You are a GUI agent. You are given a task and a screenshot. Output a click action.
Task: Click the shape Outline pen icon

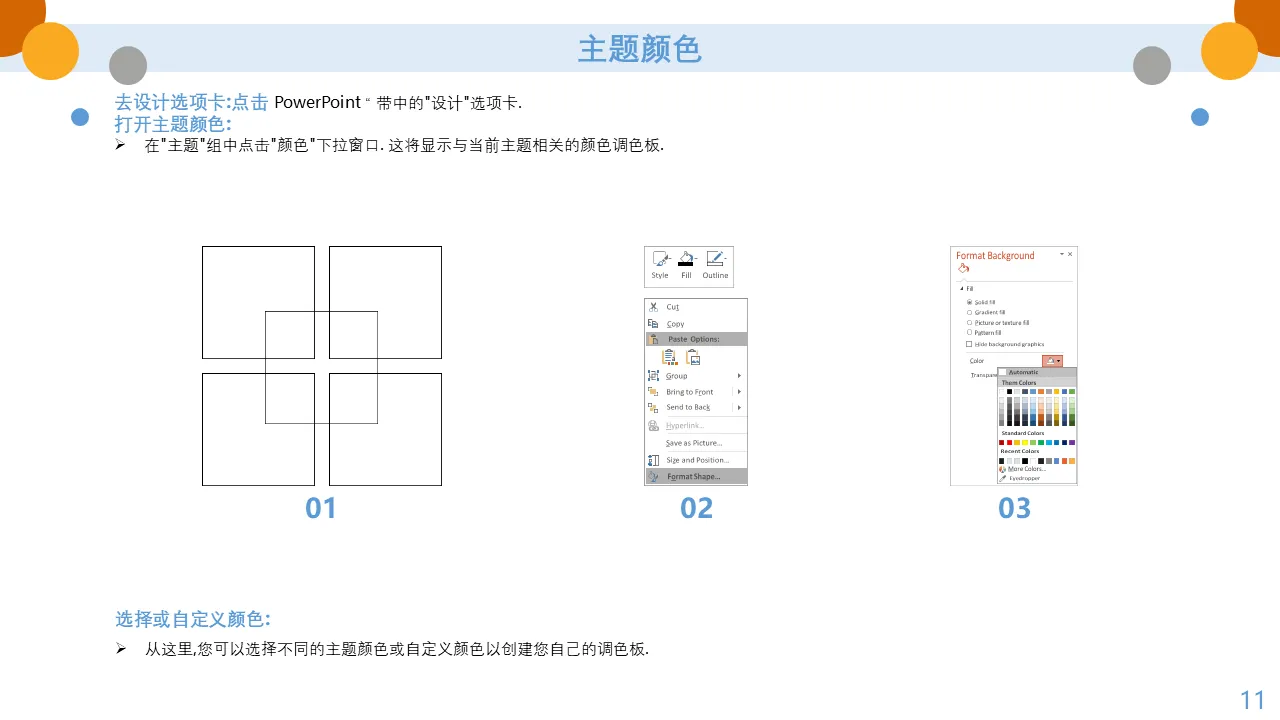[715, 260]
